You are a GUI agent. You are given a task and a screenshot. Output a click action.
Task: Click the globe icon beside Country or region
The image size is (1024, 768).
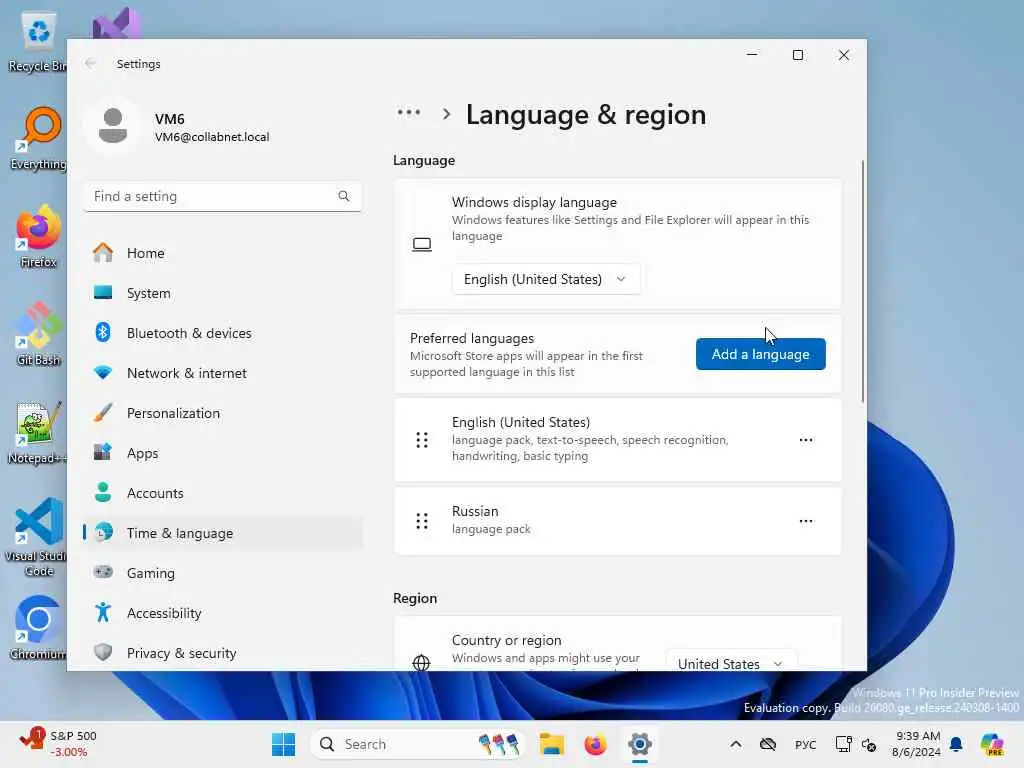(422, 663)
